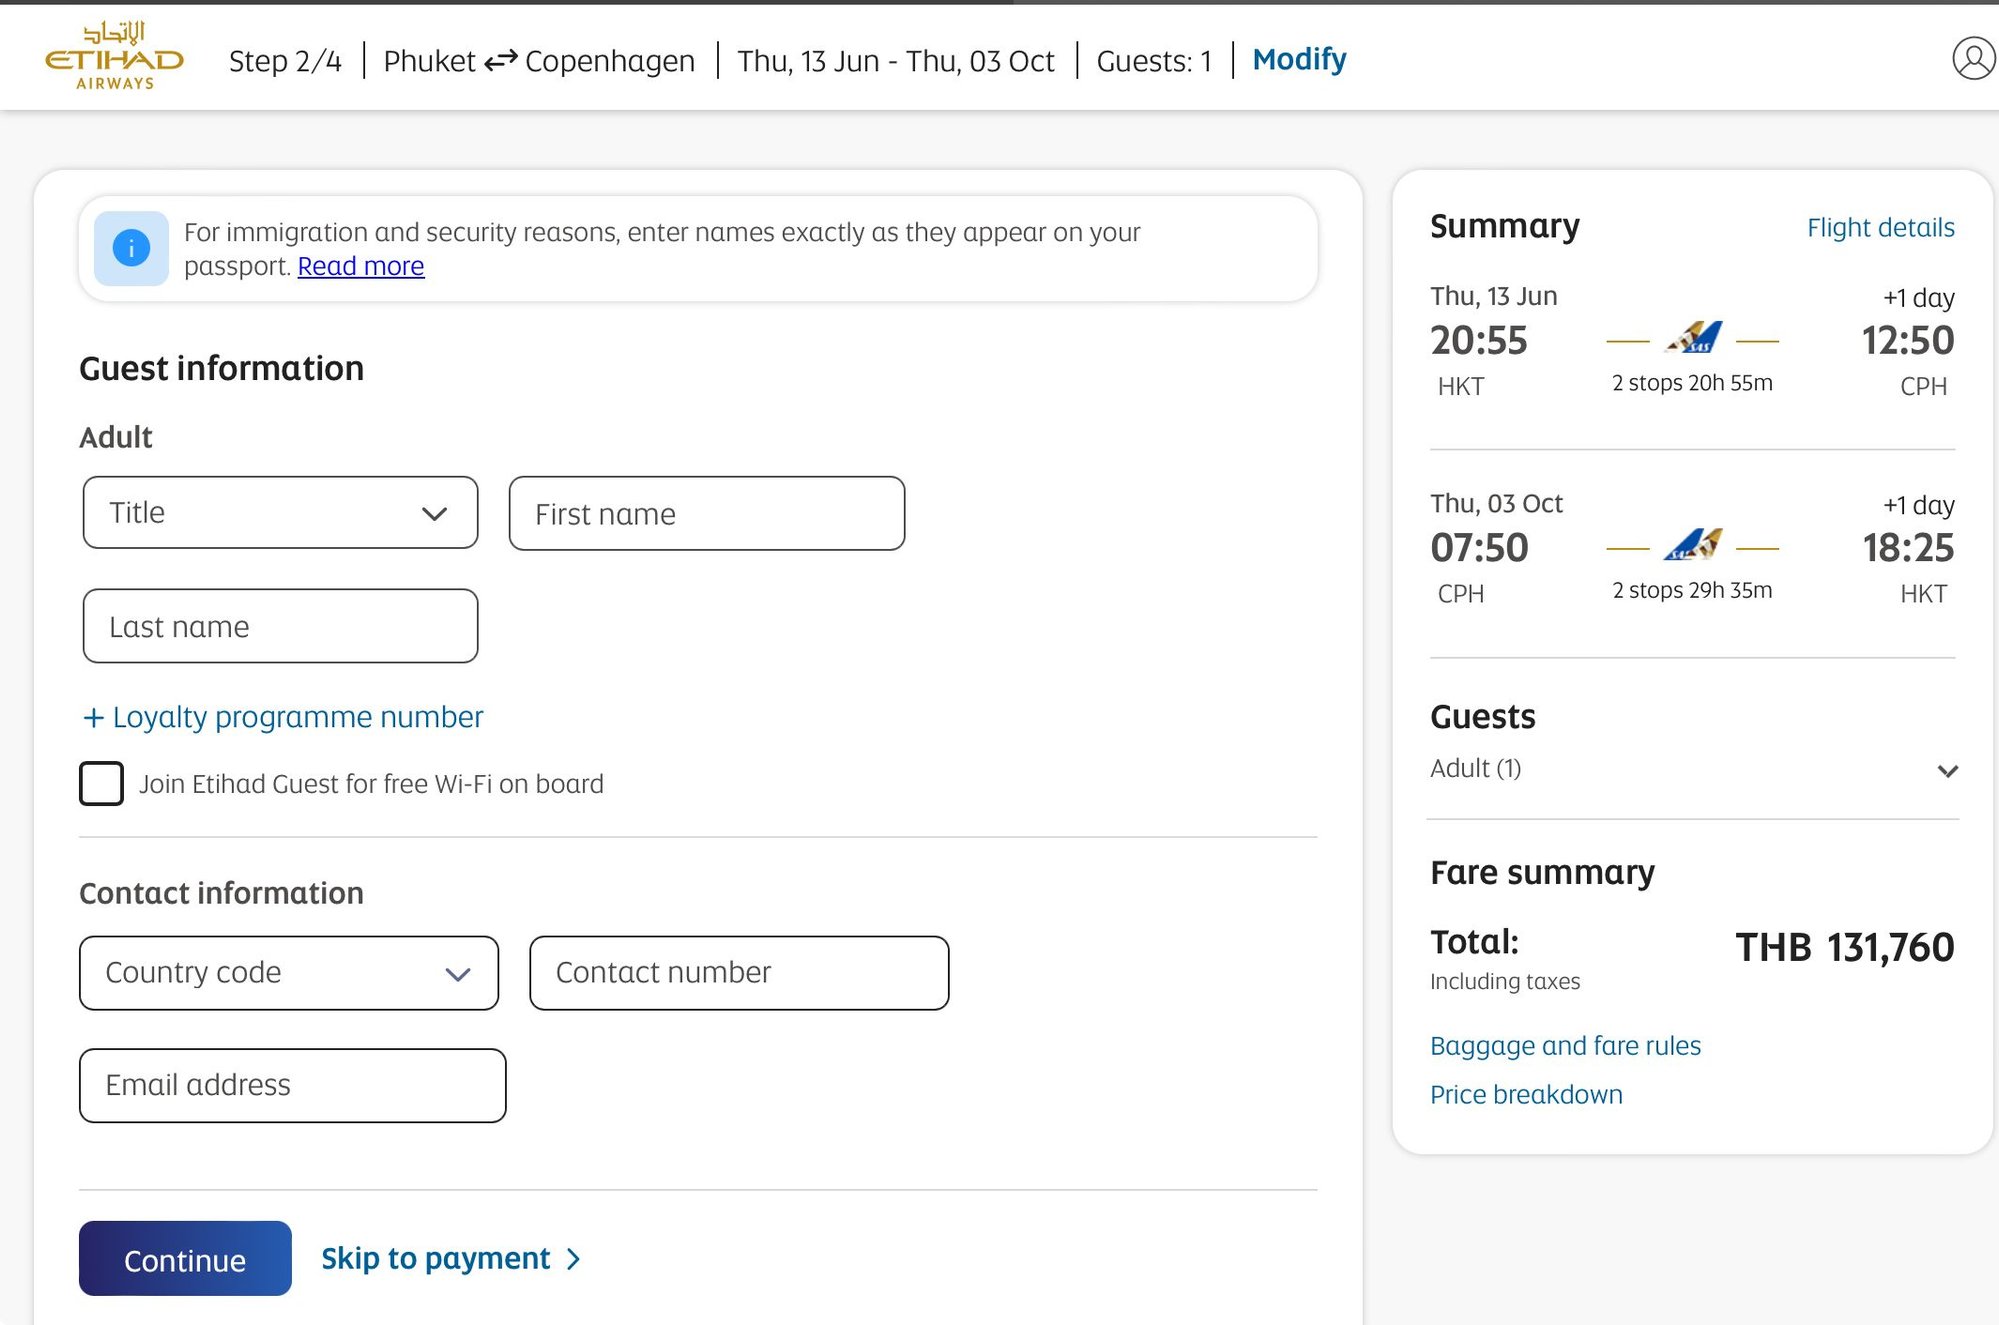Click the plus icon next to Loyalty programme number
The height and width of the screenshot is (1325, 1999).
[x=93, y=717]
